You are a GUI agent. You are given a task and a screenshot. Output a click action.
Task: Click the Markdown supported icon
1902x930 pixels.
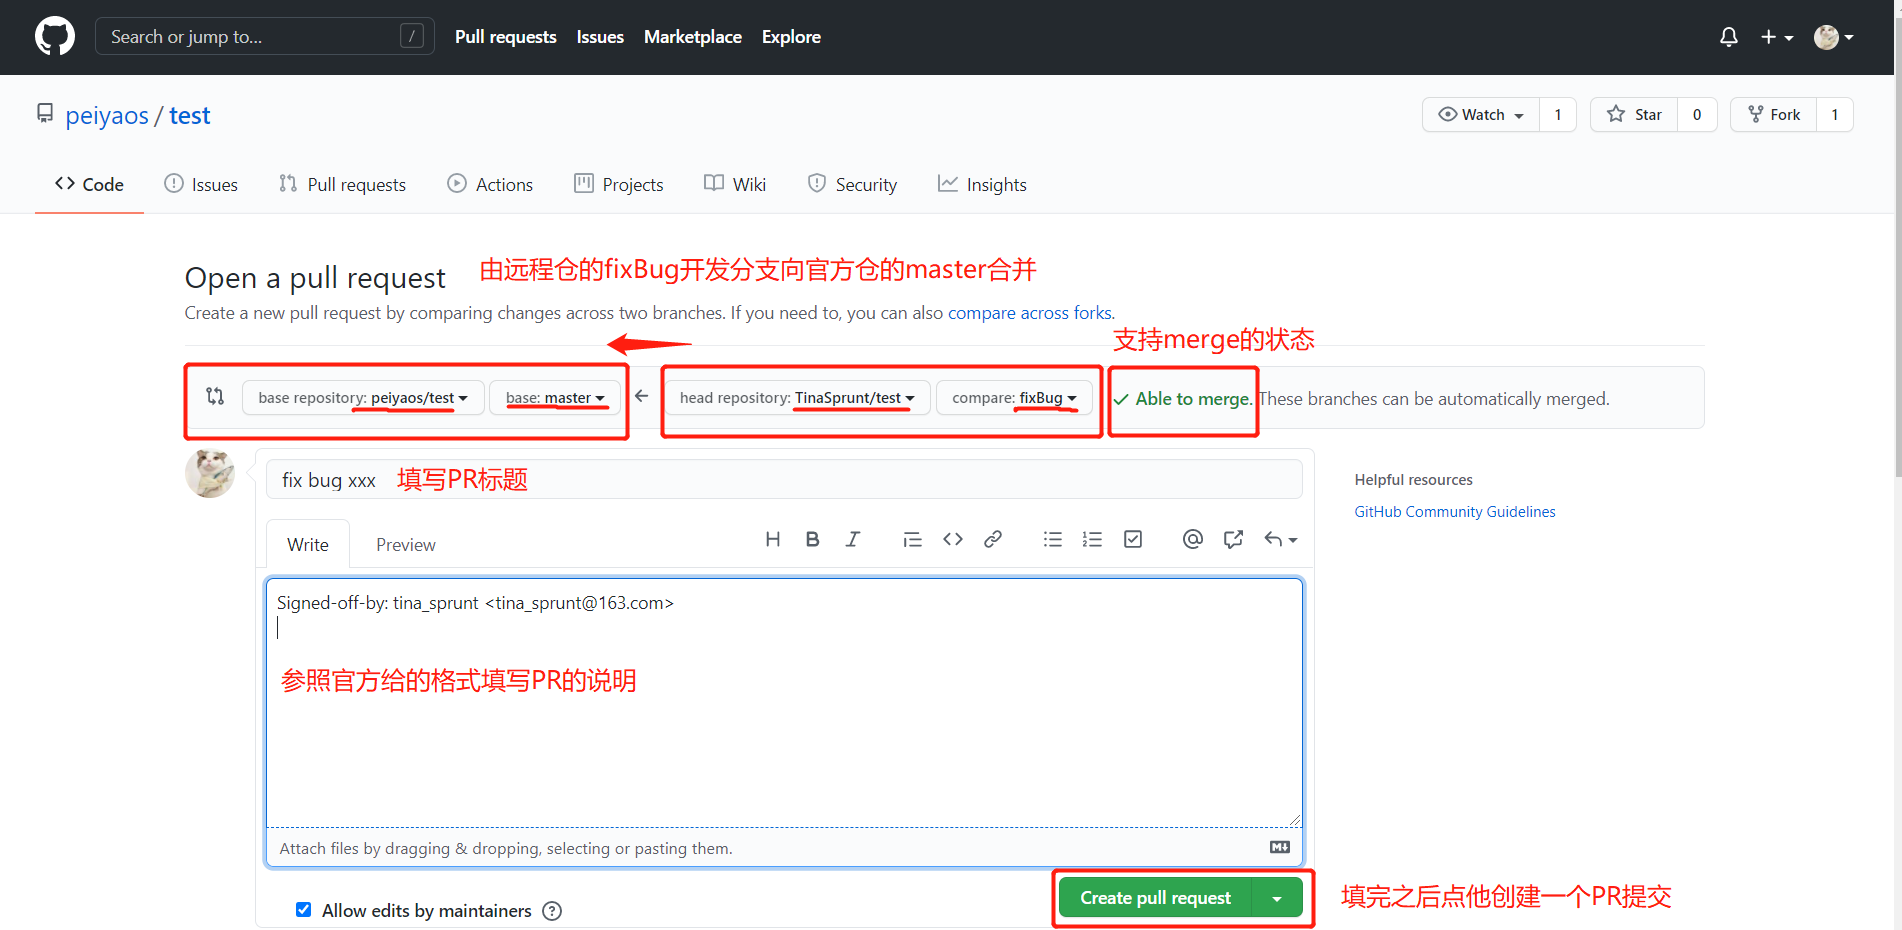(1280, 847)
